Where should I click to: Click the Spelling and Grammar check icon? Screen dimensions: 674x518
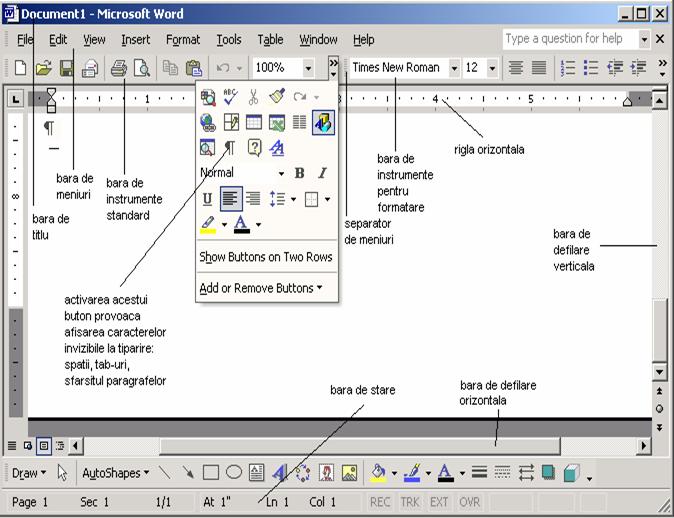pos(230,97)
